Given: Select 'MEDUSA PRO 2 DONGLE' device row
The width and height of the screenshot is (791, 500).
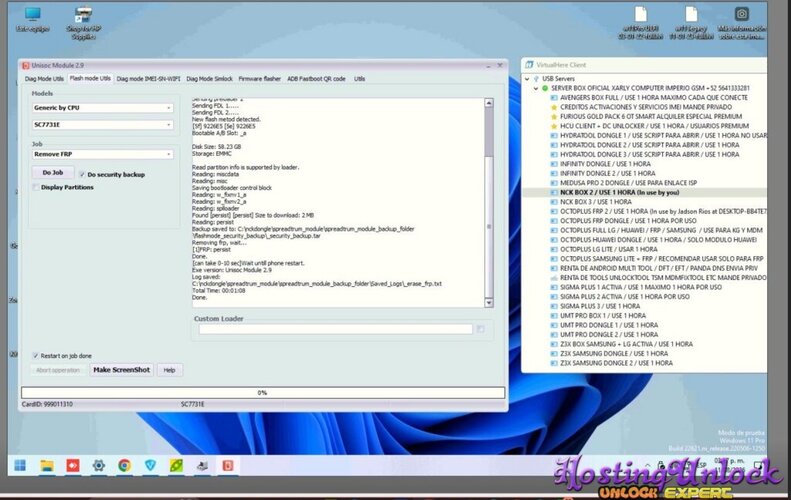Looking at the screenshot, I should pyautogui.click(x=628, y=183).
